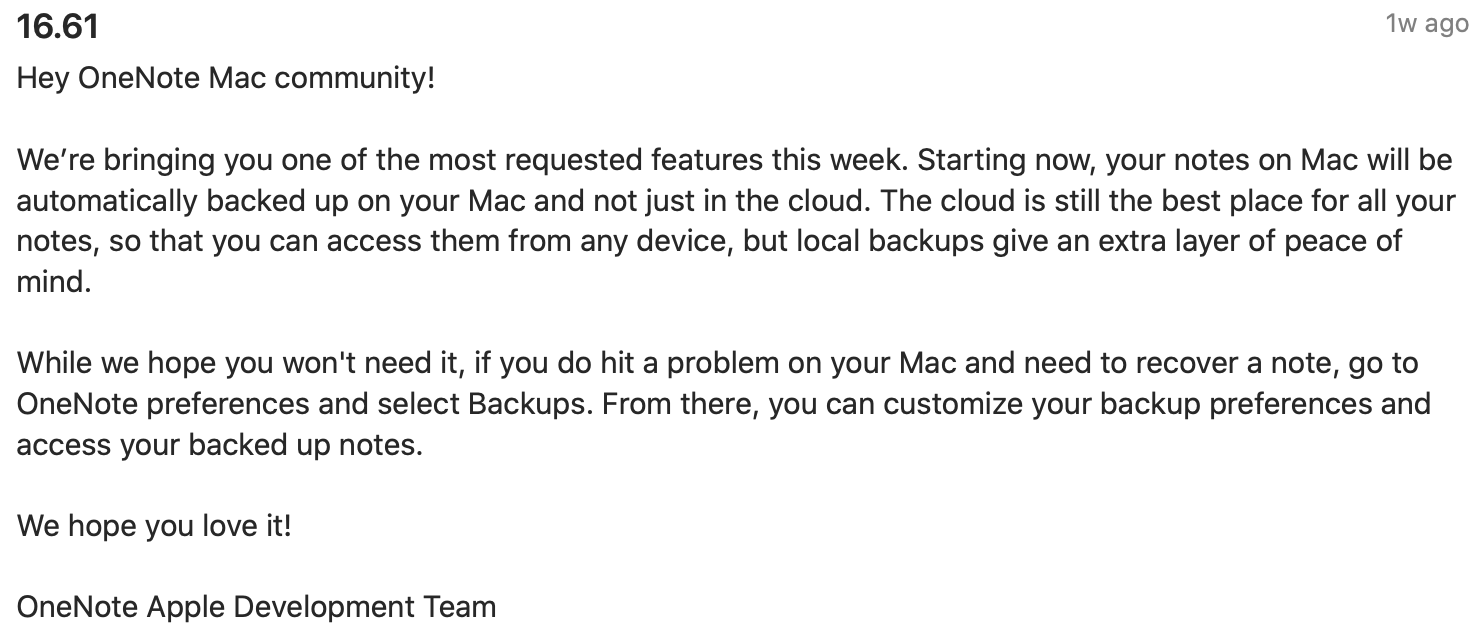1480x638 pixels.
Task: Click the word 'mind.' ending first paragraph
Action: click(54, 282)
